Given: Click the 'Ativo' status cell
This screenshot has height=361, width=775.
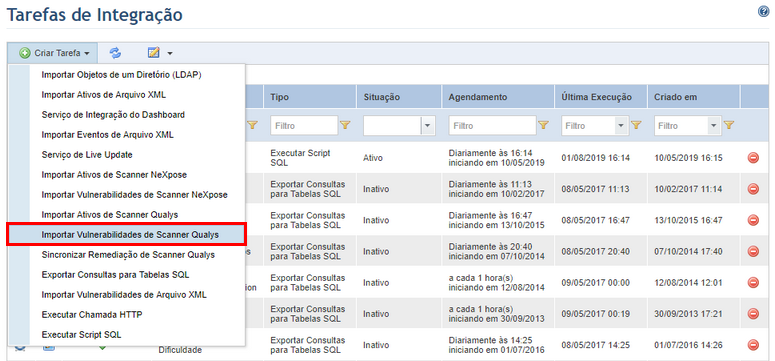Looking at the screenshot, I should [x=373, y=158].
